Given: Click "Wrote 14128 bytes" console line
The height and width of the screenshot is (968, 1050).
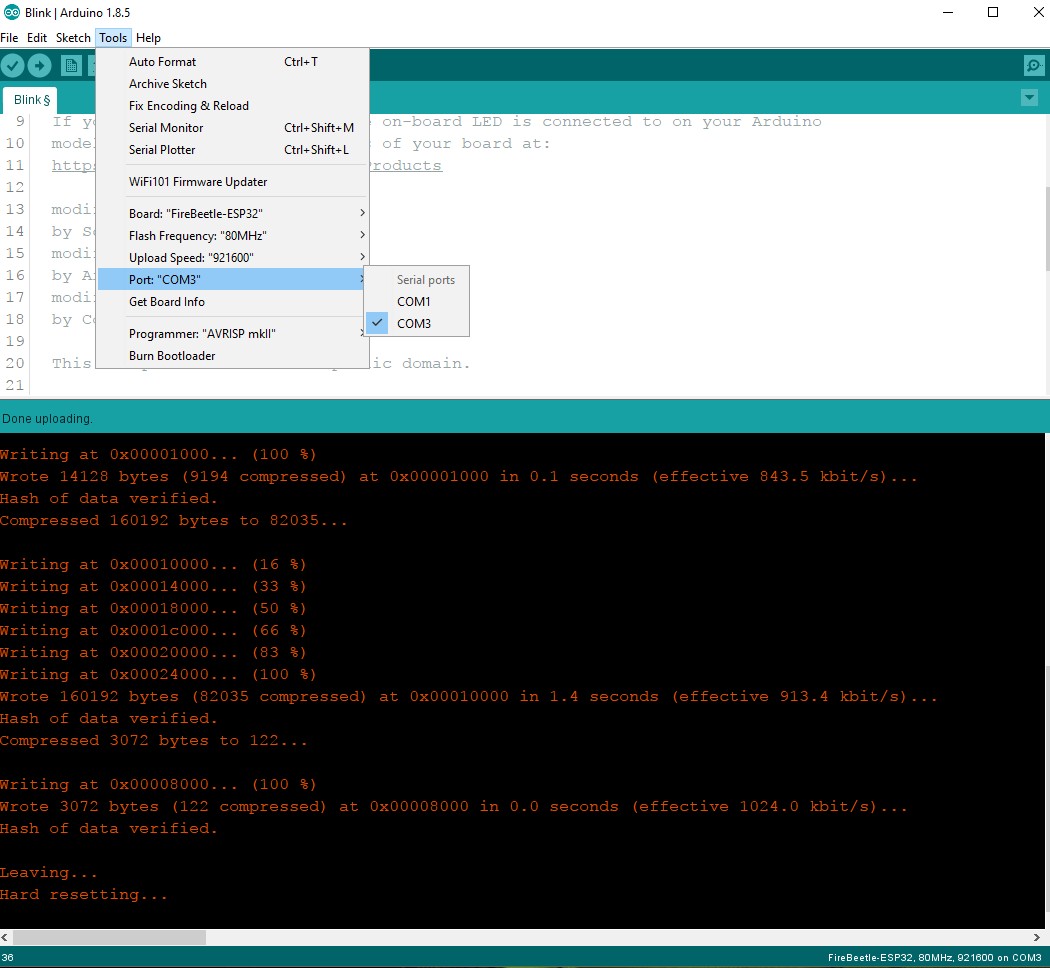Looking at the screenshot, I should coord(459,477).
